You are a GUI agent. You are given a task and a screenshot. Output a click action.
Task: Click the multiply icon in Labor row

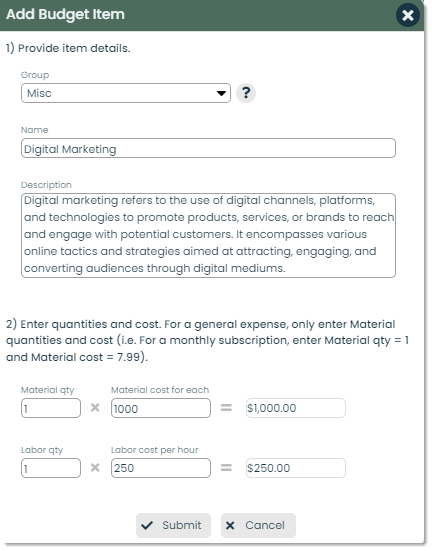(95, 468)
